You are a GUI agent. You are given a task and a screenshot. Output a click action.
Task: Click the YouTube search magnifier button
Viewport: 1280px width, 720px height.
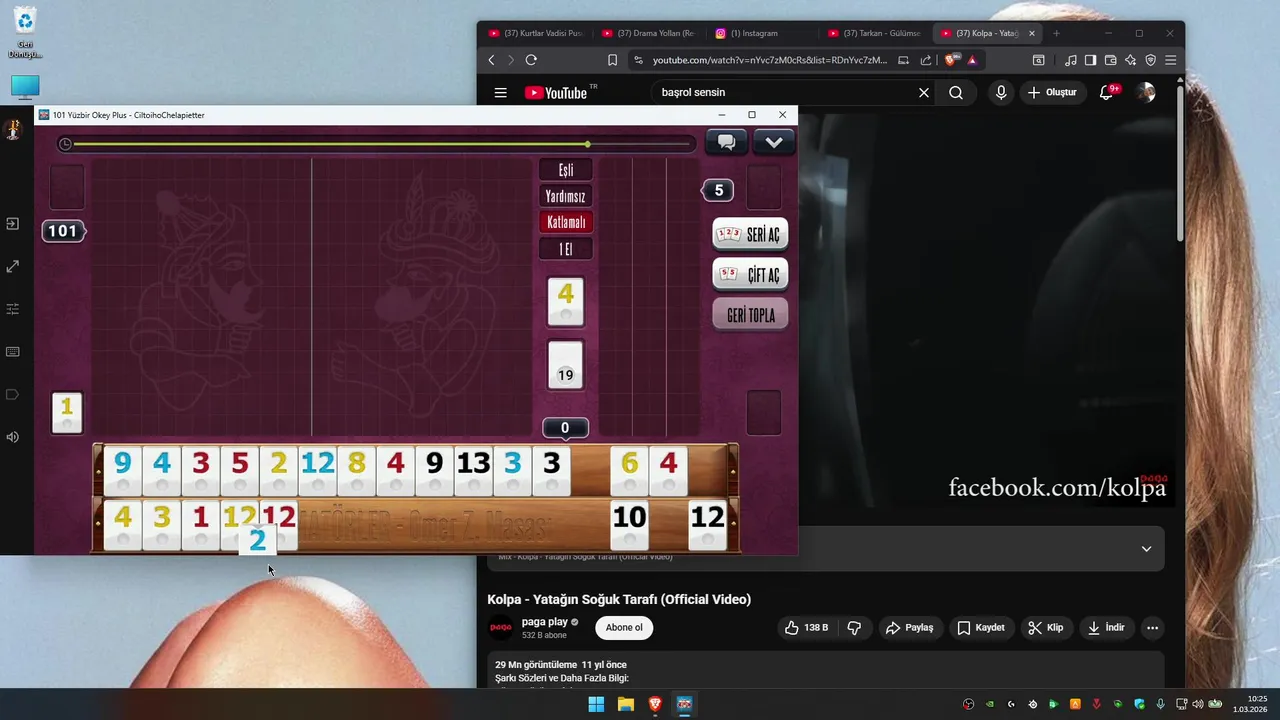click(956, 93)
